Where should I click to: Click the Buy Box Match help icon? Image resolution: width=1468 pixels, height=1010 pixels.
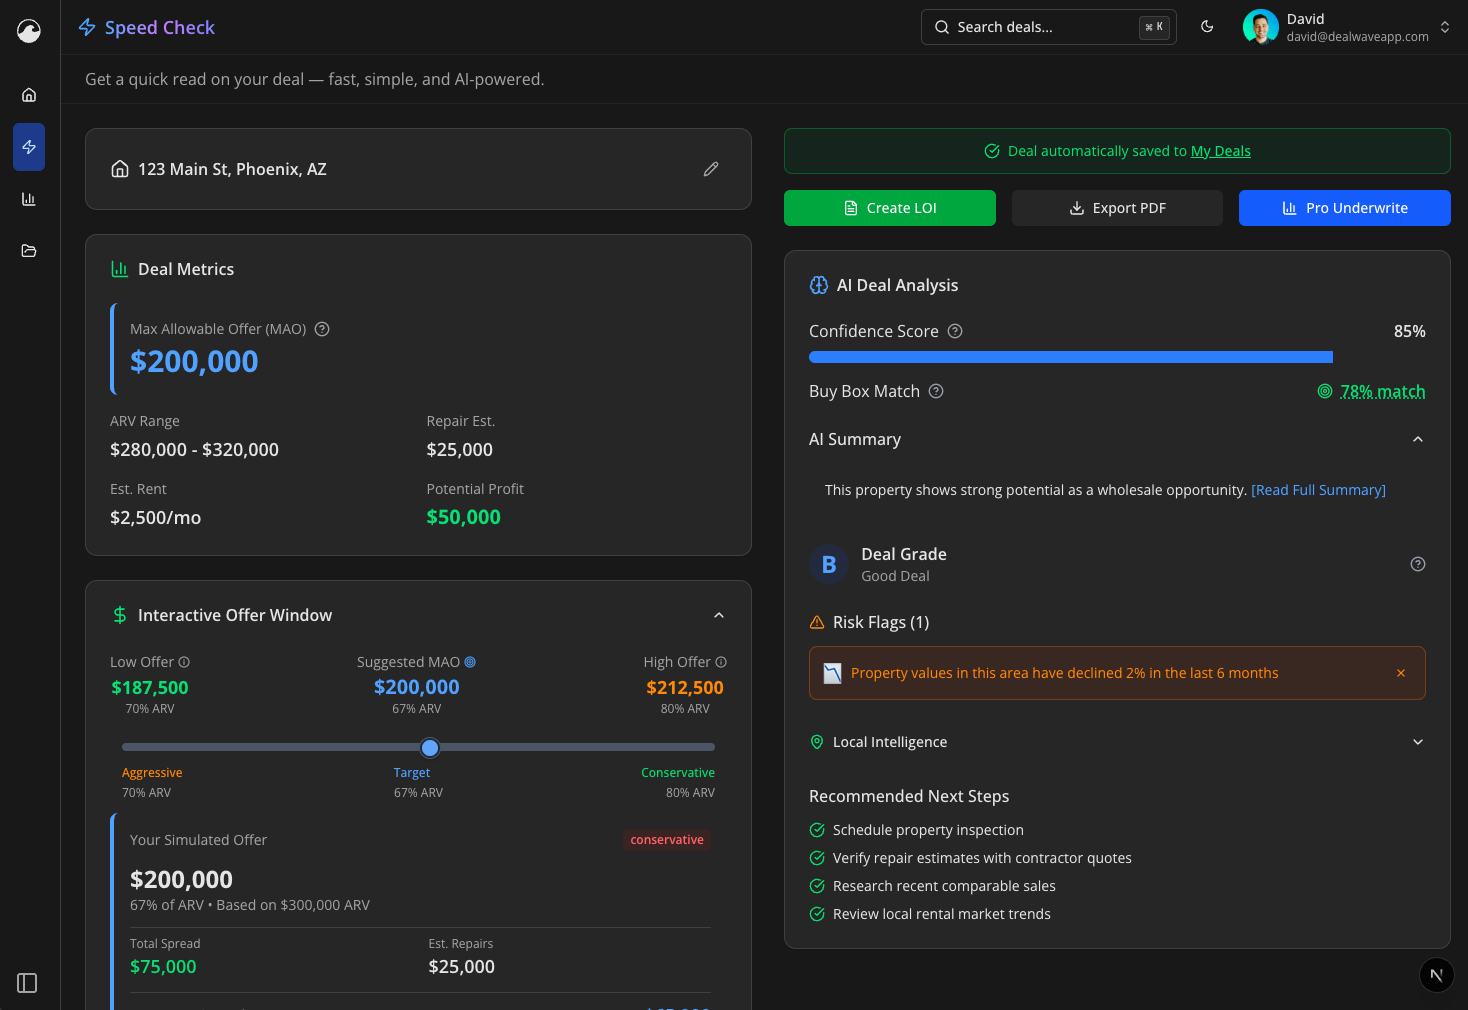pyautogui.click(x=935, y=391)
